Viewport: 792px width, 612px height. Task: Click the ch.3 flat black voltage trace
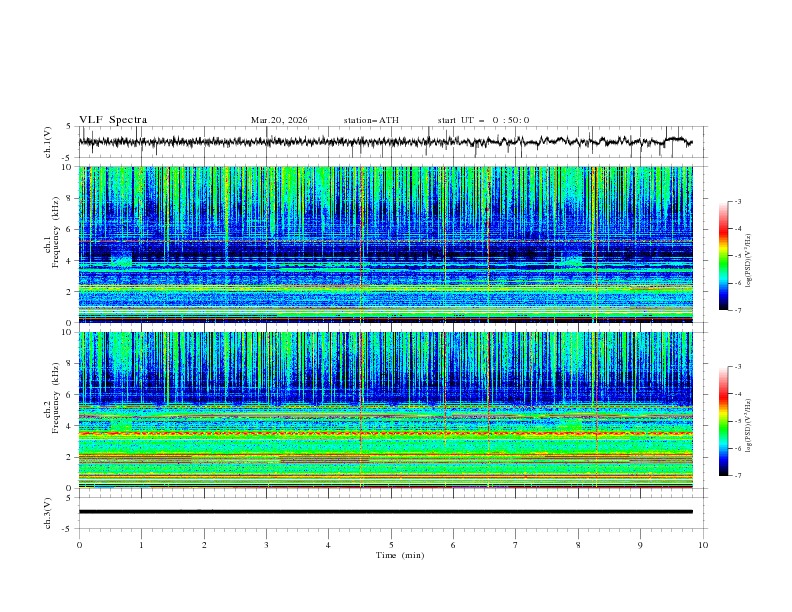click(x=390, y=511)
